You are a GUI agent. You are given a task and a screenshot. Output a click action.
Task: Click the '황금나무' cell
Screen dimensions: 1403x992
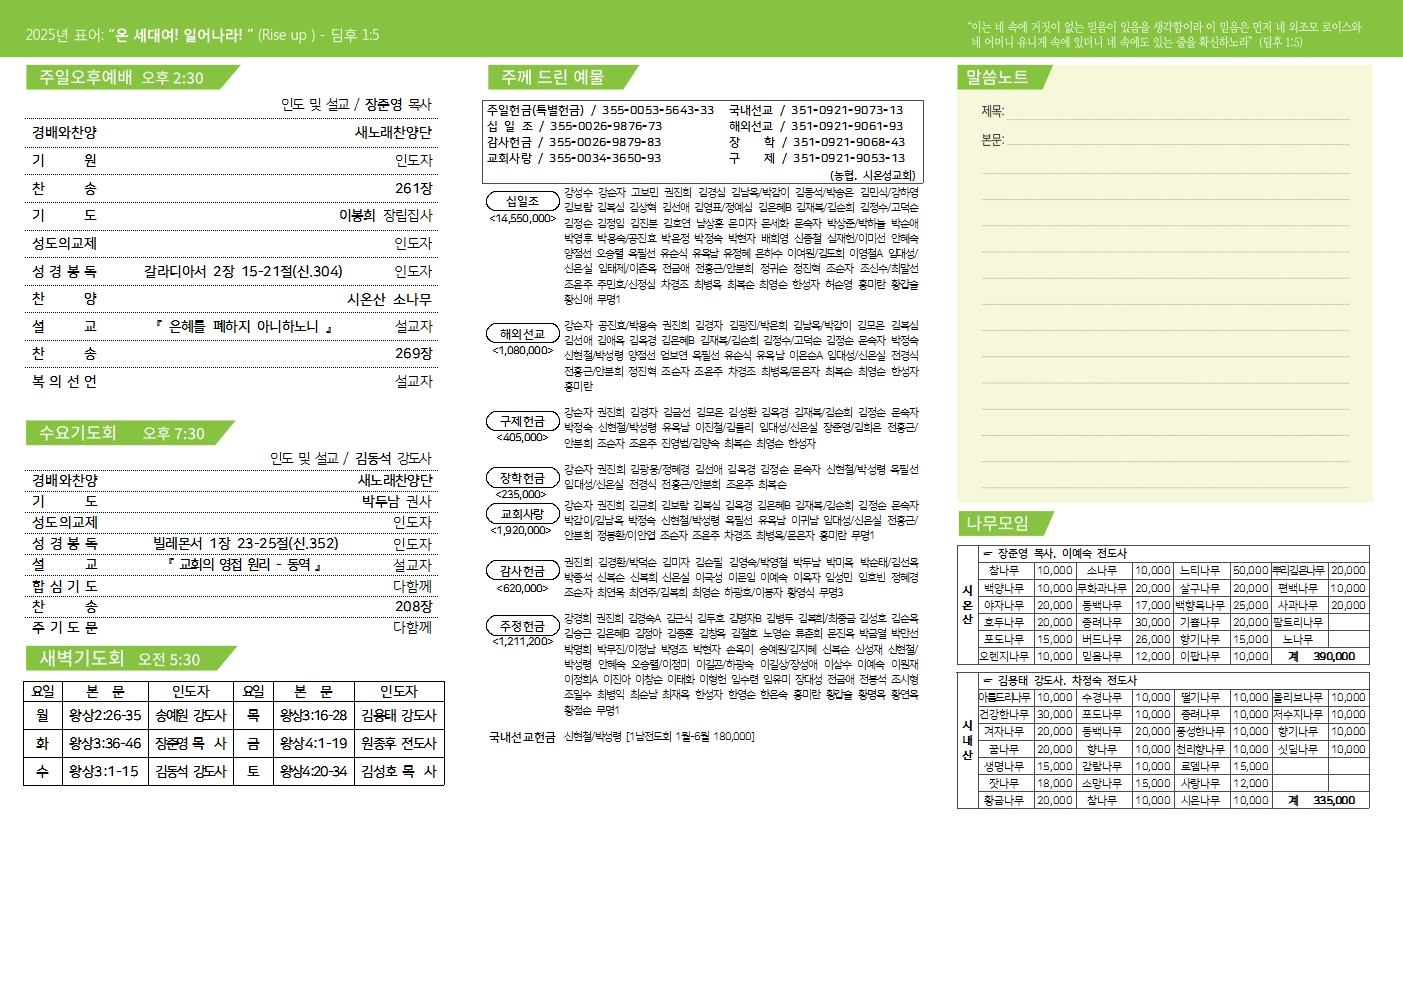(x=1005, y=800)
